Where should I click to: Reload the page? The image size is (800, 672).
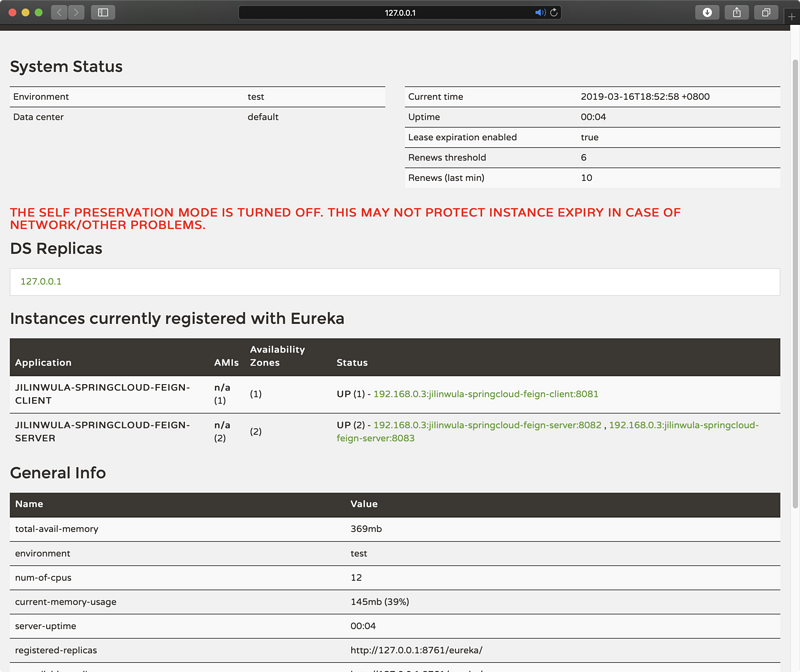point(554,12)
